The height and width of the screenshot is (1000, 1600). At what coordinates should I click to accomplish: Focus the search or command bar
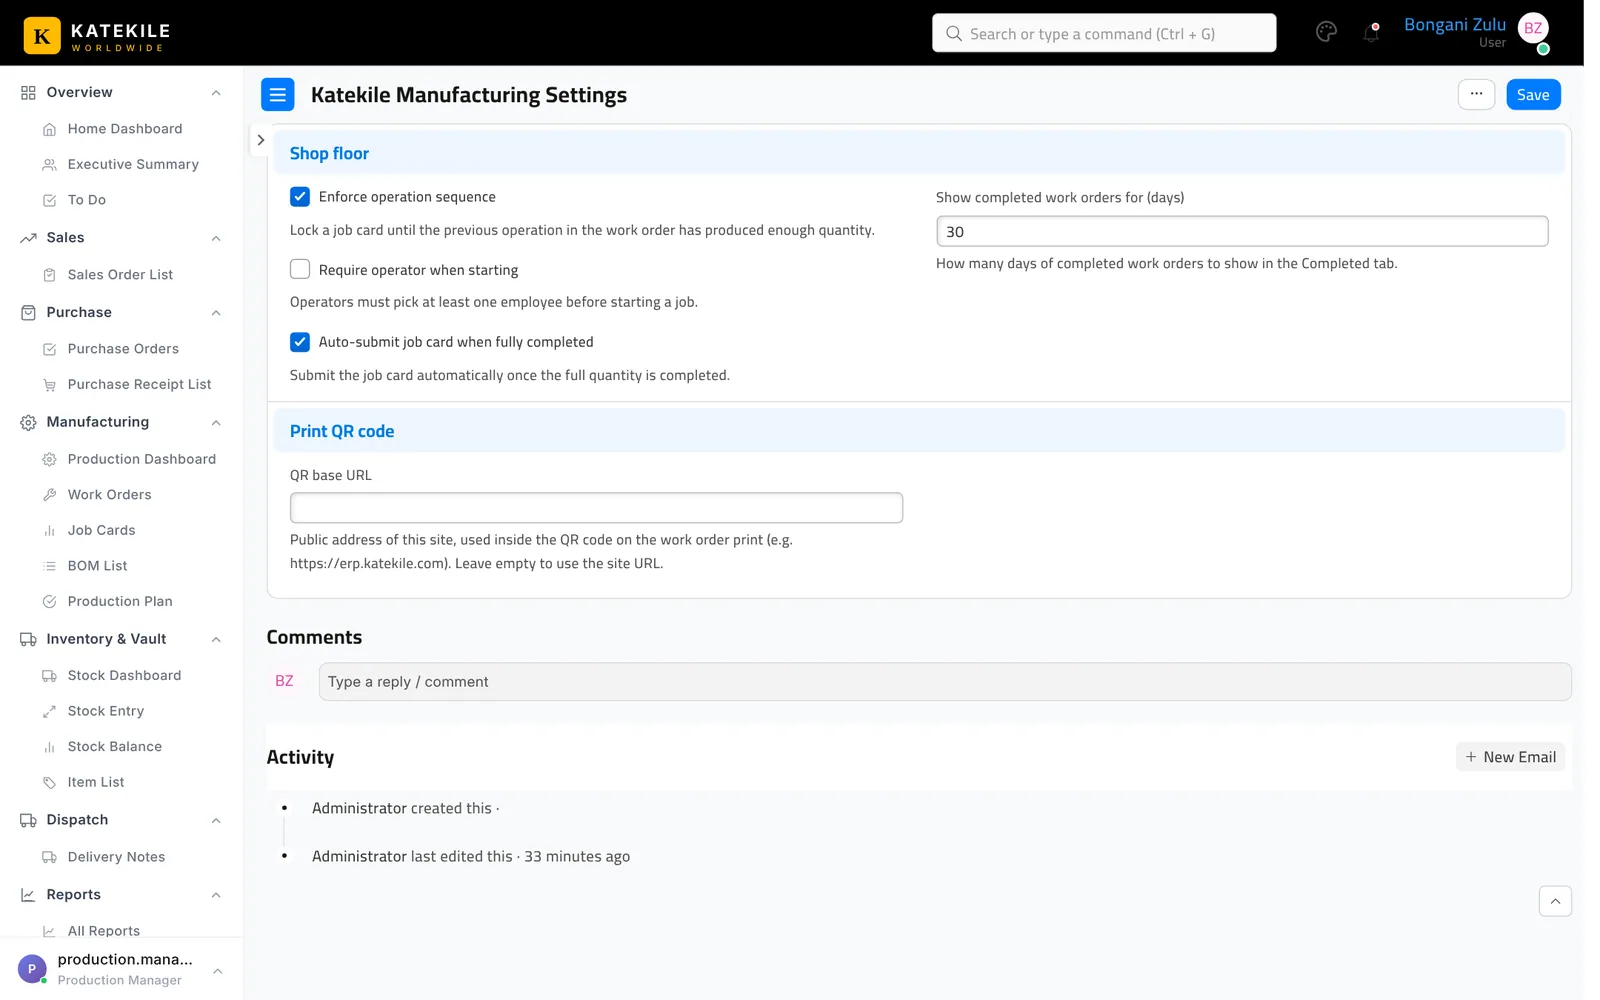(1104, 33)
